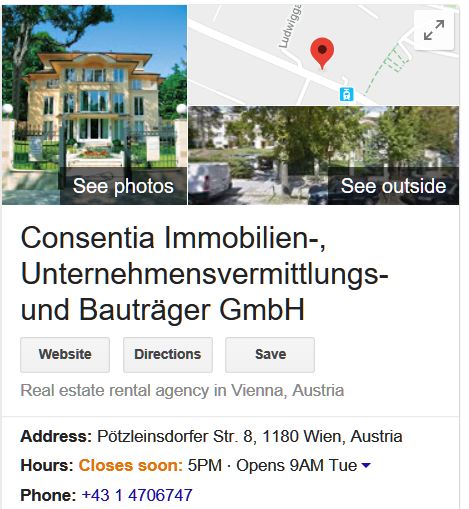Expand the opening hours dropdown arrow

coord(366,465)
